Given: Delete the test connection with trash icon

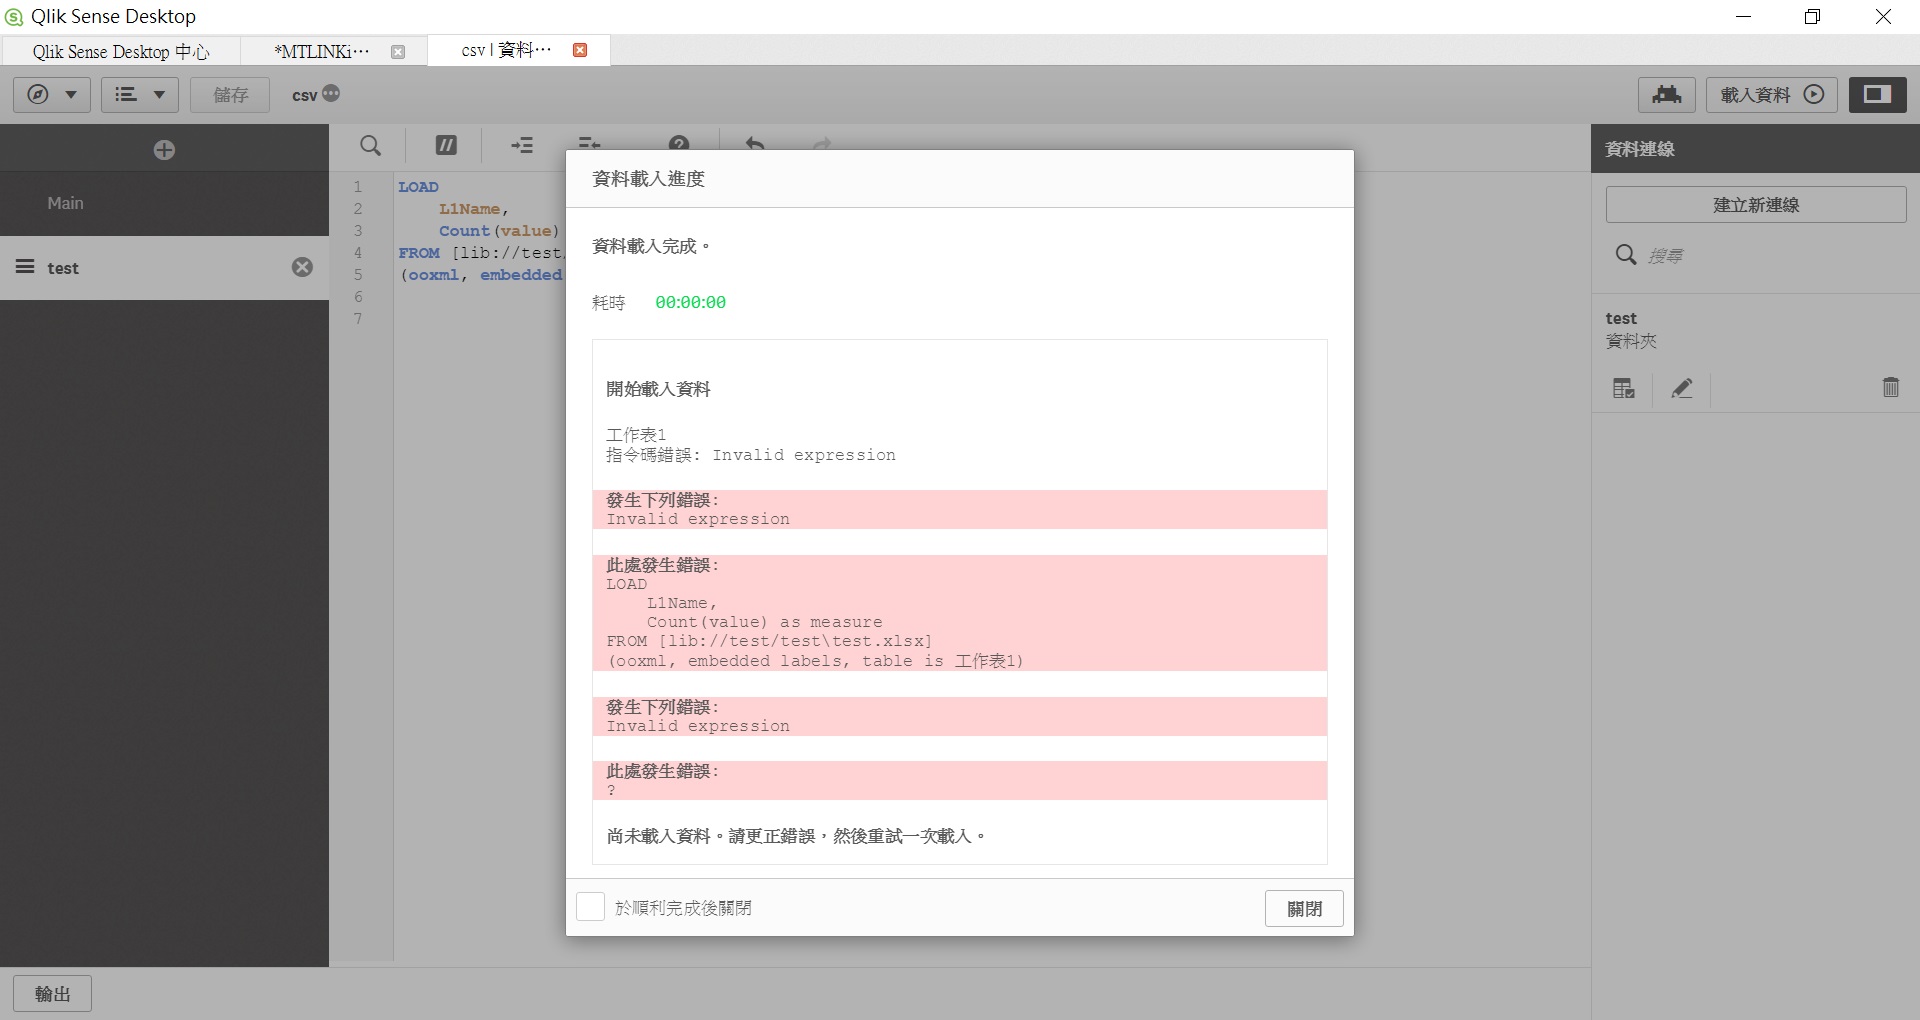Looking at the screenshot, I should tap(1890, 388).
